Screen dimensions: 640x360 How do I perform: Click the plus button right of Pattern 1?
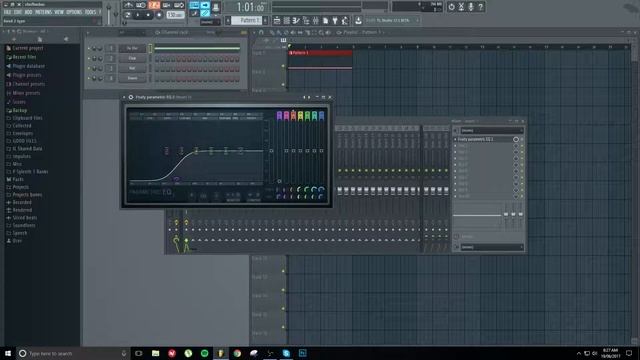(x=265, y=20)
